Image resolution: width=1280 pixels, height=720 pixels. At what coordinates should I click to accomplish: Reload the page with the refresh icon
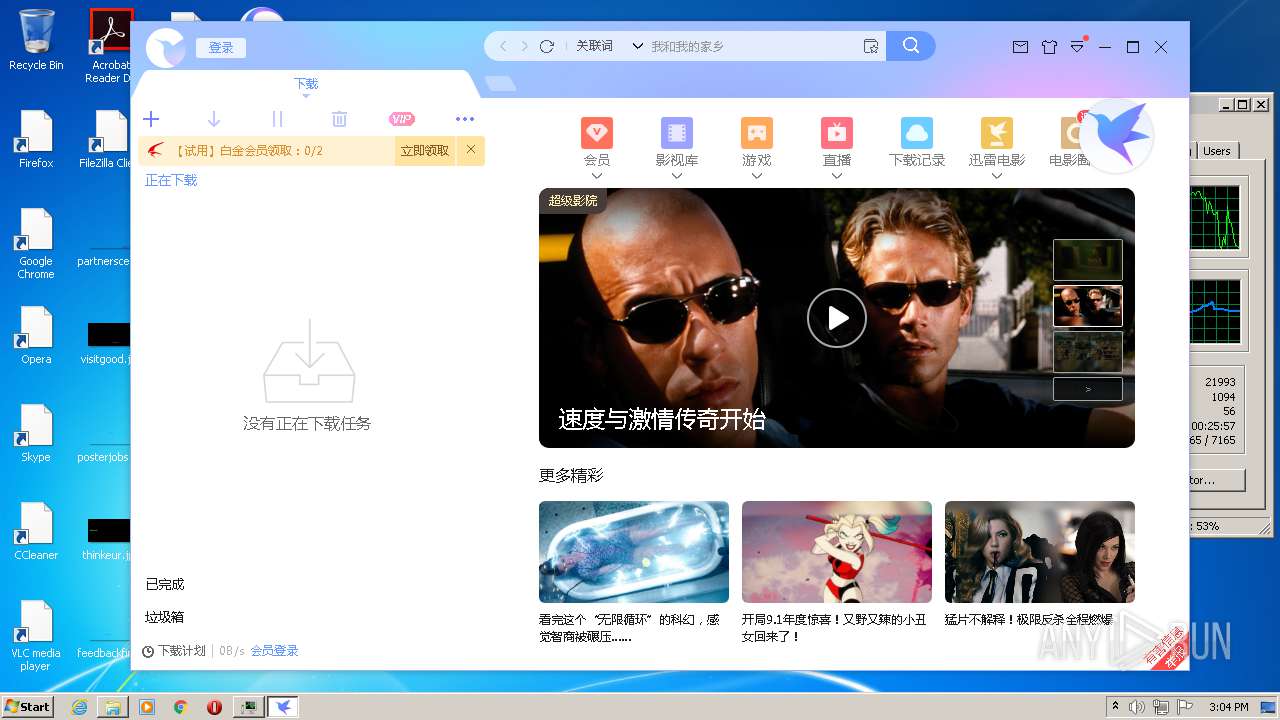pyautogui.click(x=547, y=46)
